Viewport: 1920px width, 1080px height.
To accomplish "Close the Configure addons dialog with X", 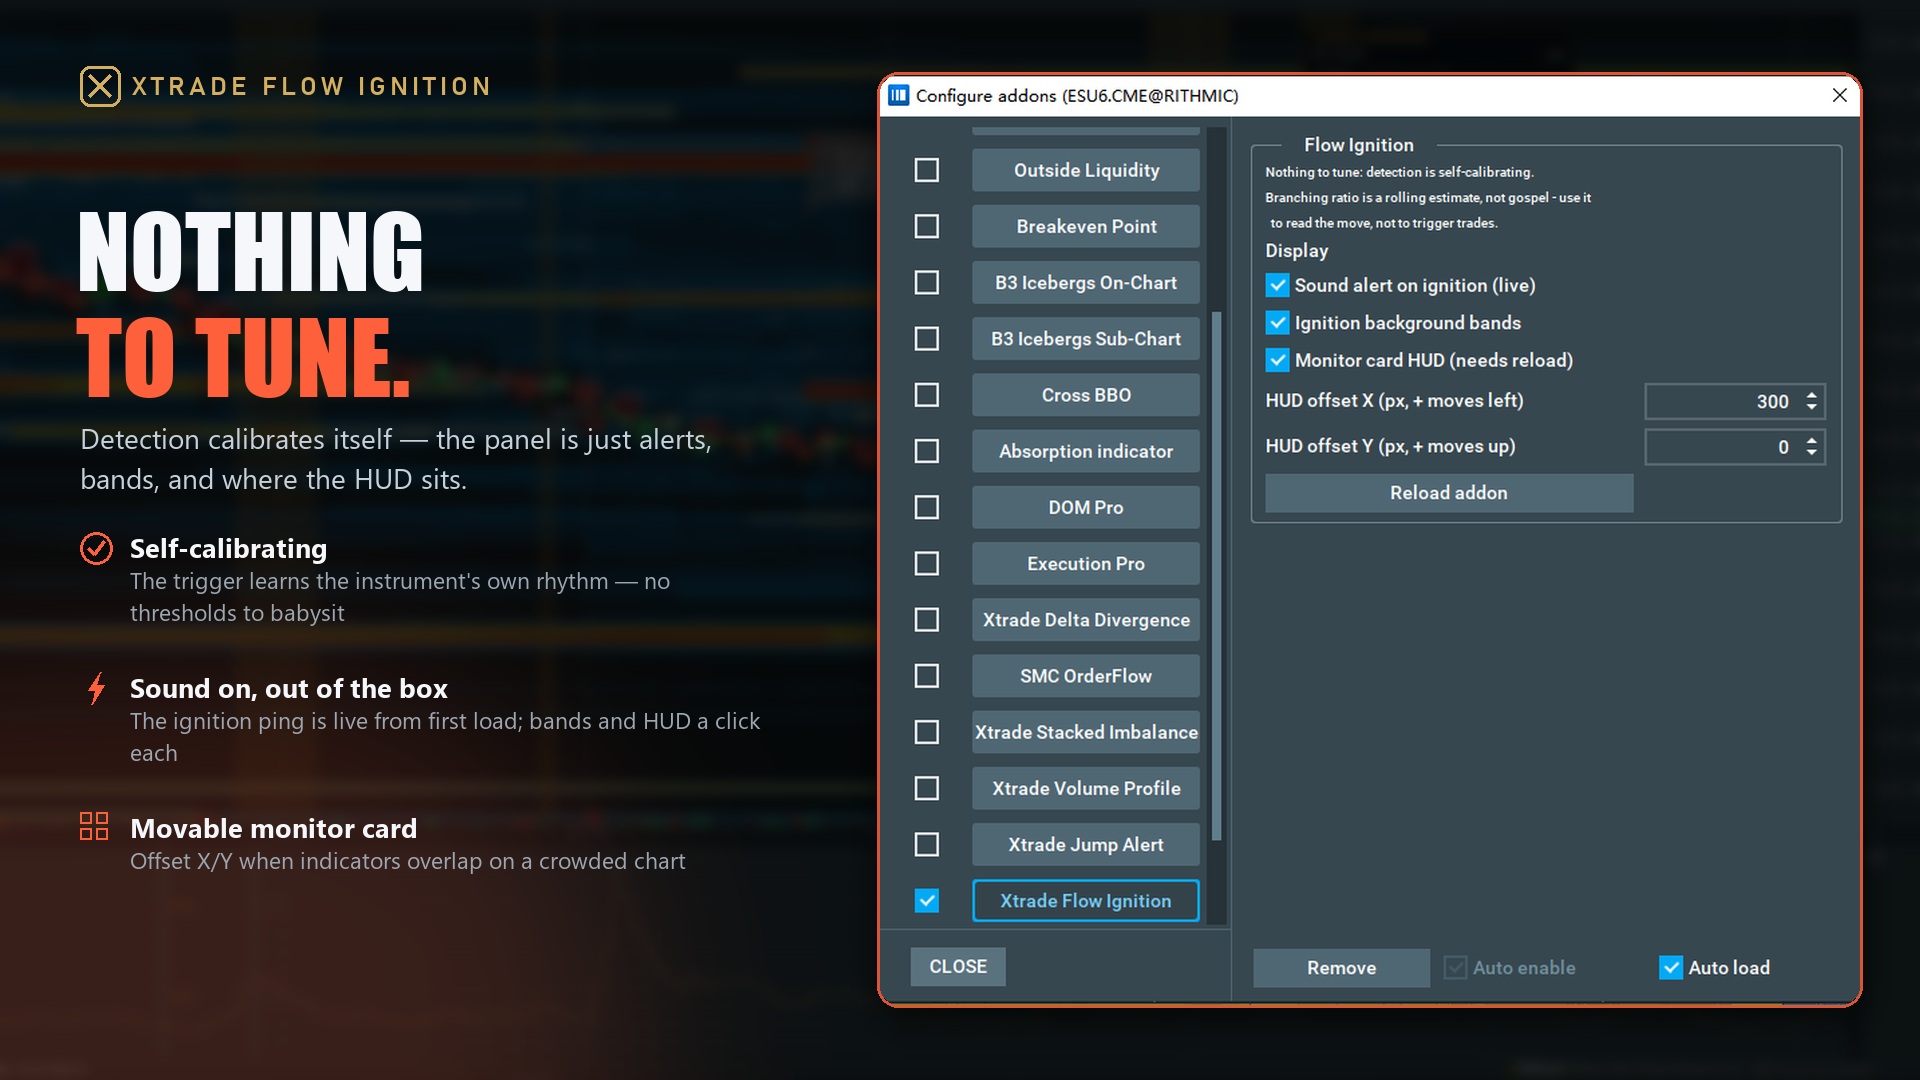I will coord(1839,95).
